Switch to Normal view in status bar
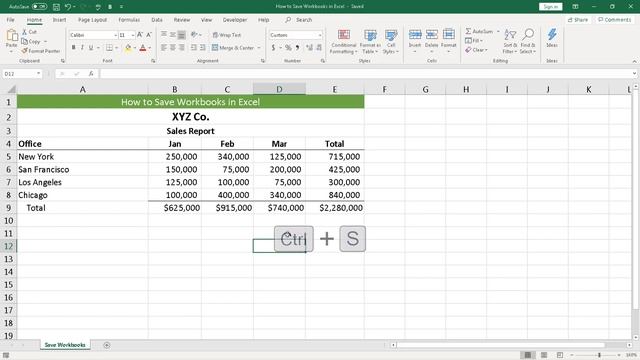Screen dimensions: 640x360 [x=527, y=355]
